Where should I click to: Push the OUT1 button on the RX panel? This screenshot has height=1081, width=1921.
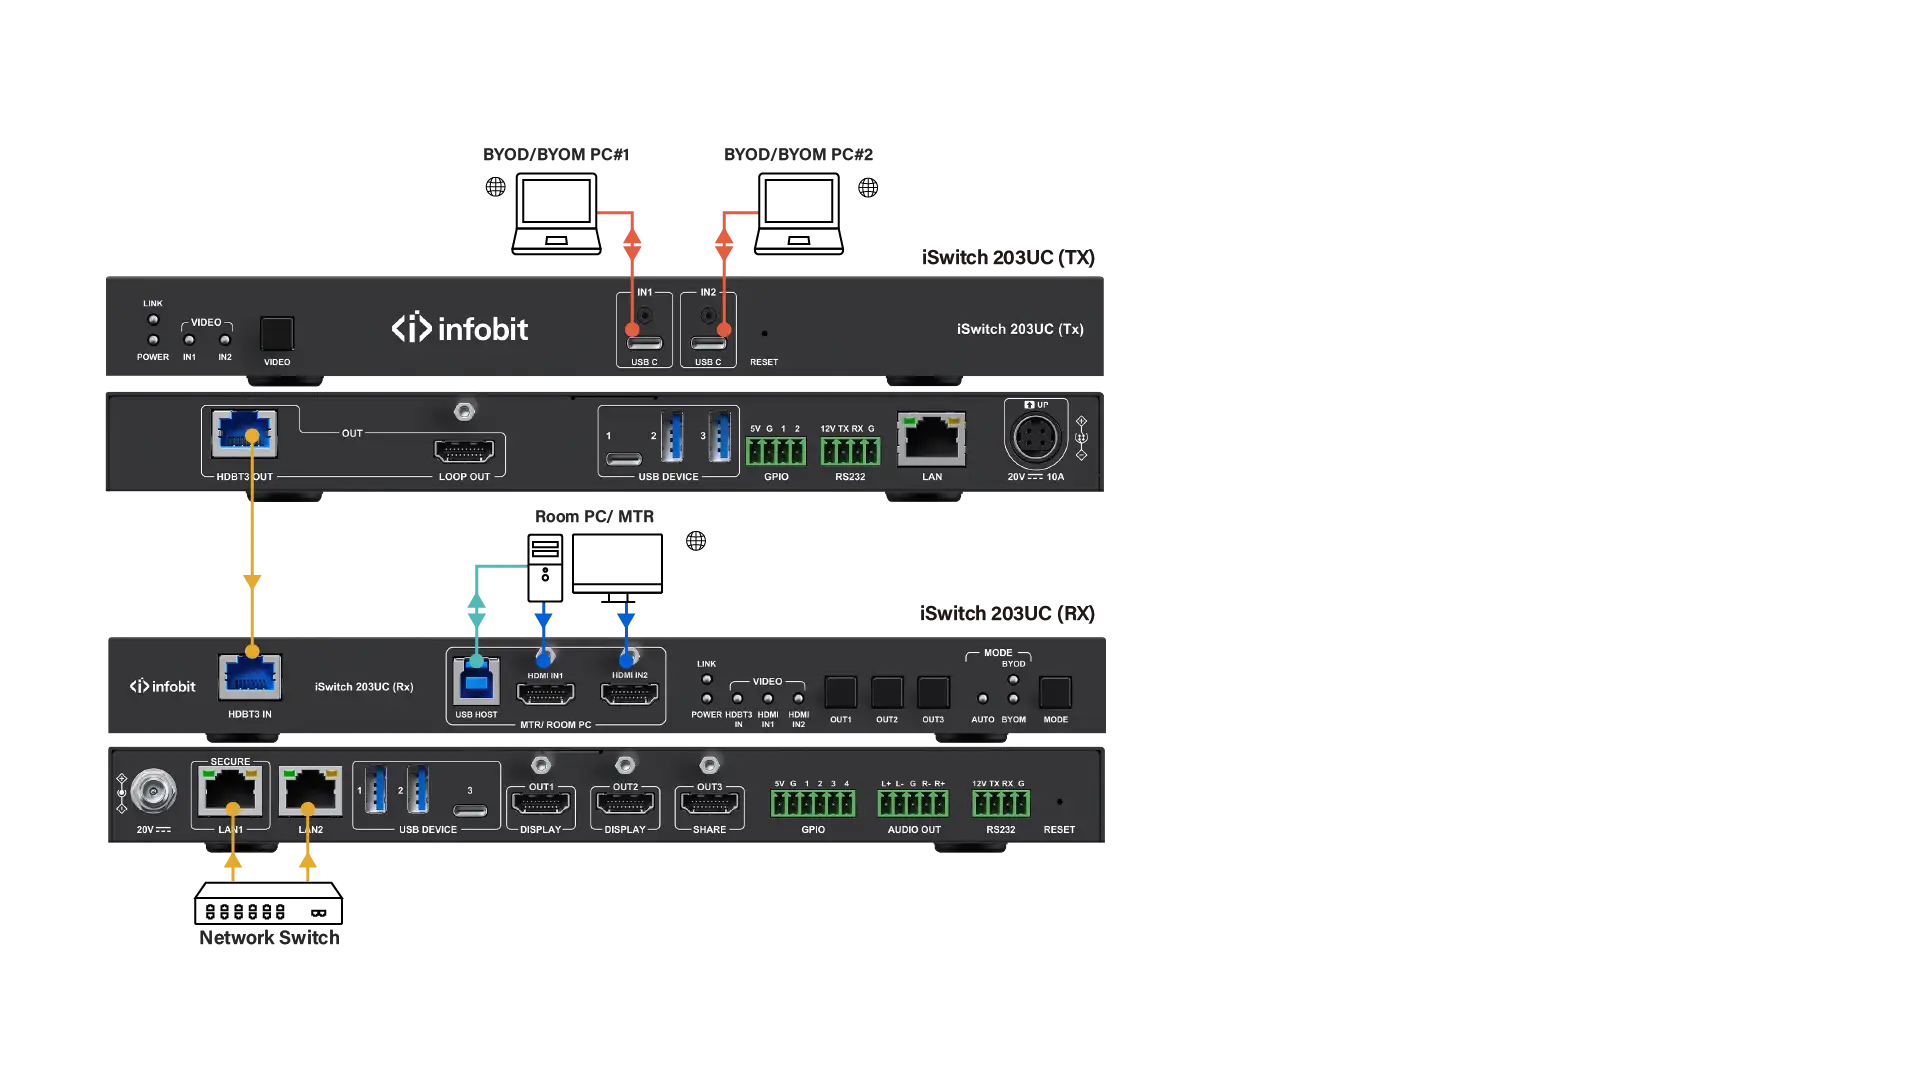coord(841,692)
